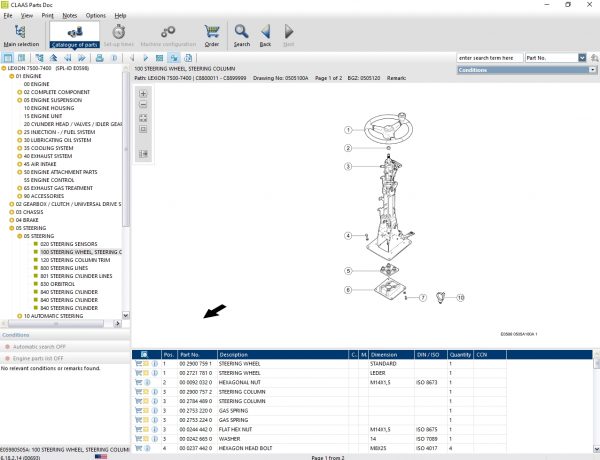
Task: Click the print icon in the small toolbar
Action: 99,60
